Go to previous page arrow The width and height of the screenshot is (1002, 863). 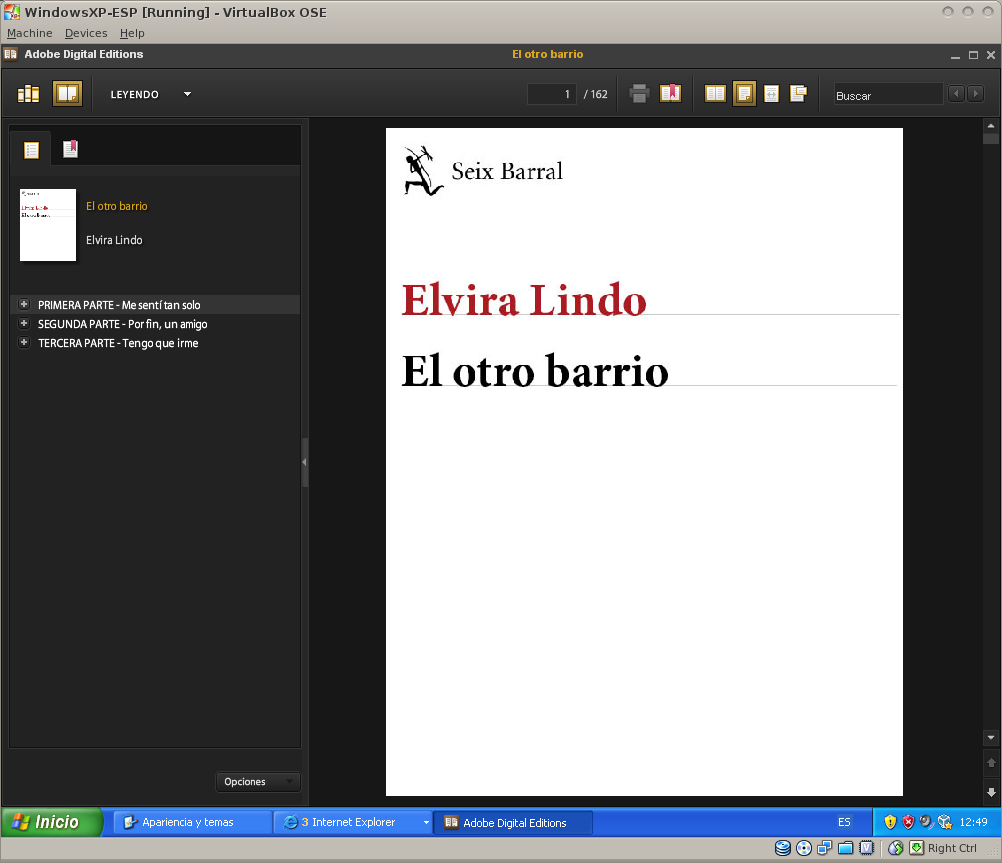point(991,763)
